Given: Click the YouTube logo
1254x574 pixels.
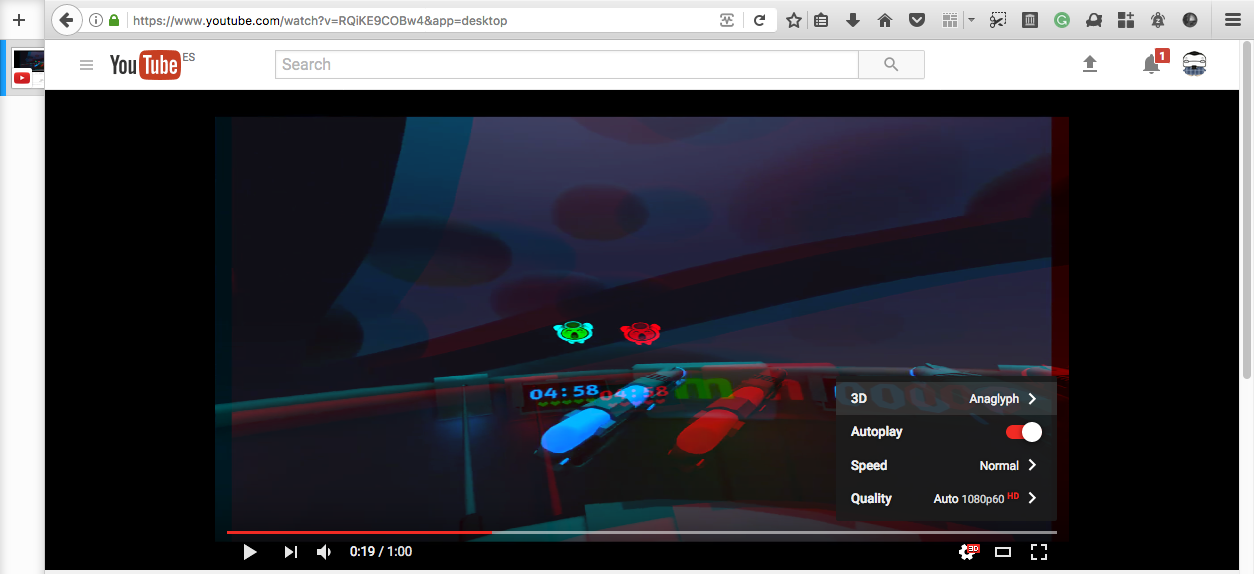Looking at the screenshot, I should 146,65.
